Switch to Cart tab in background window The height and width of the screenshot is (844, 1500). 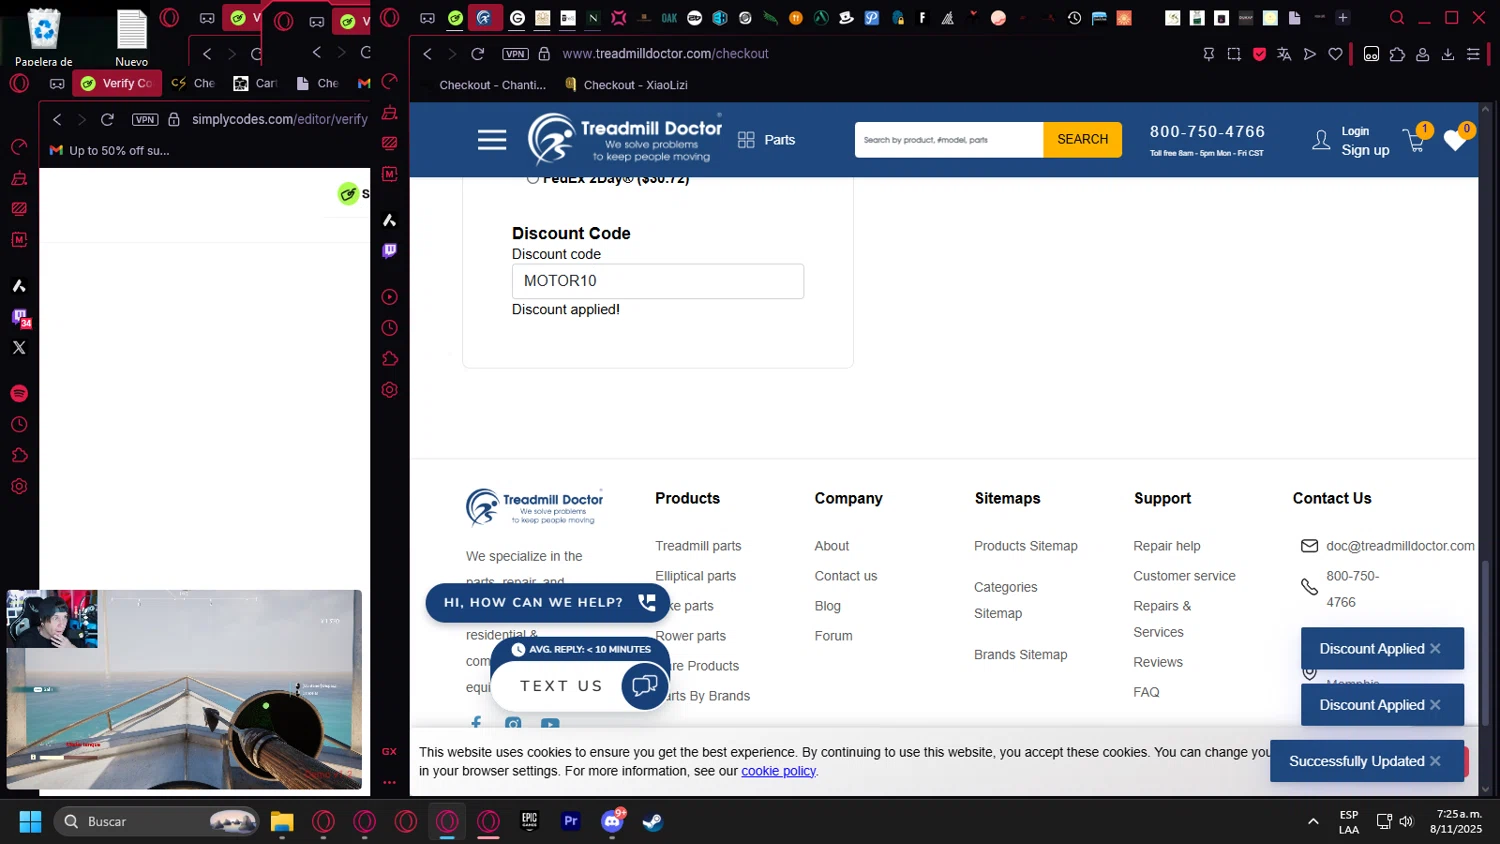click(255, 83)
